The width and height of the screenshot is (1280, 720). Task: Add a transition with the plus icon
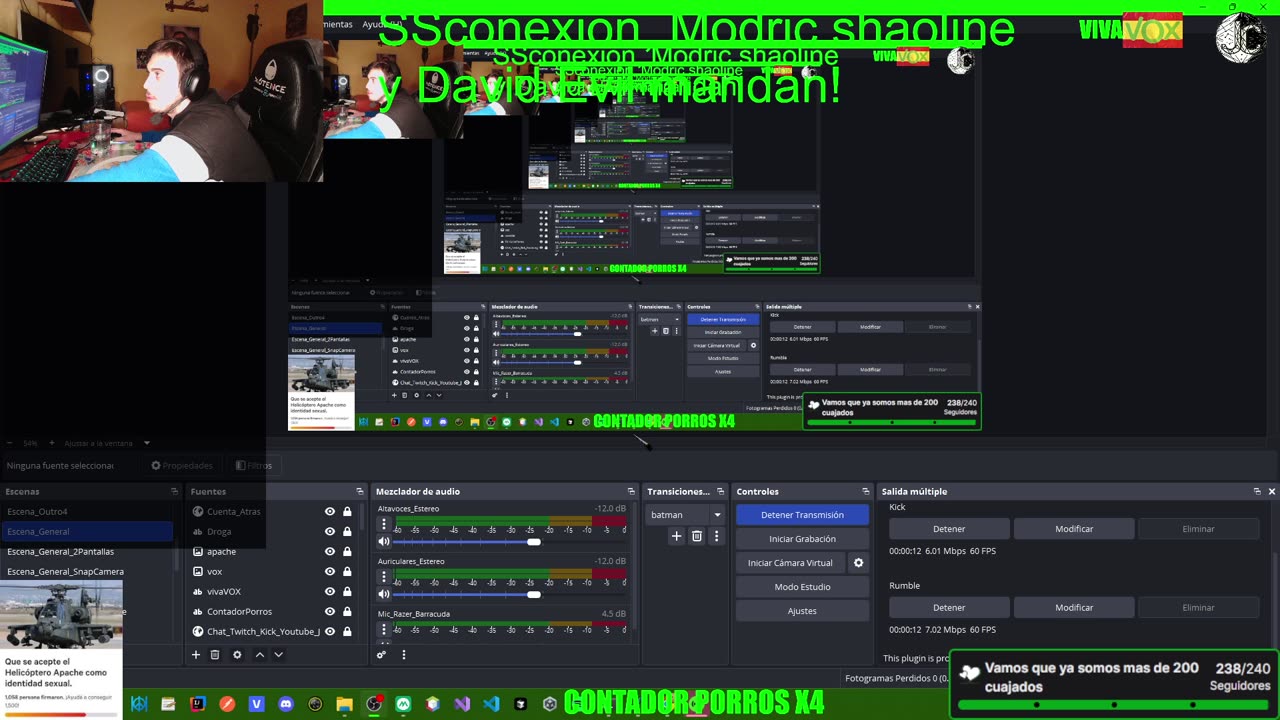tap(677, 537)
